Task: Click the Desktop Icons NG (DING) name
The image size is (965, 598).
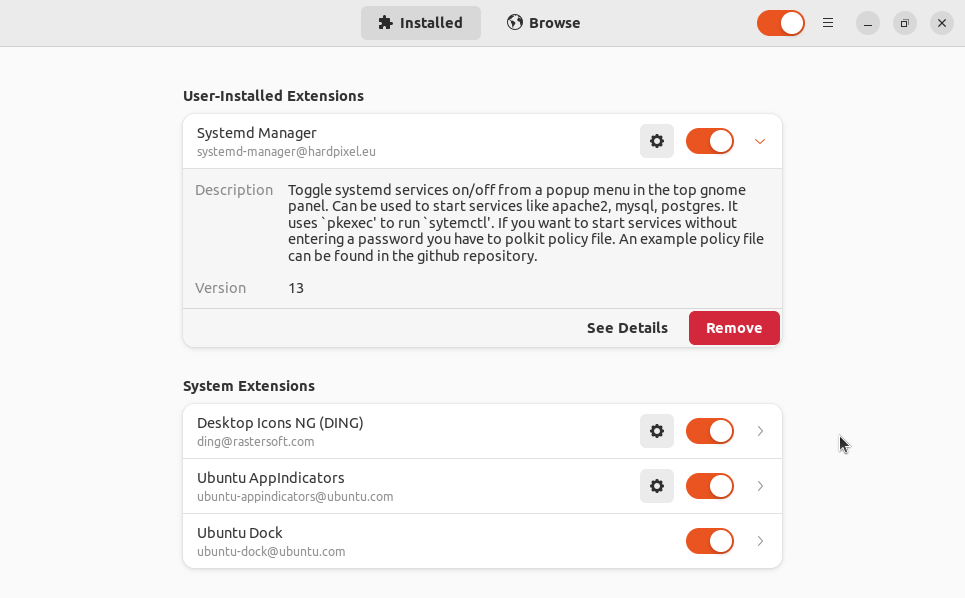Action: click(280, 423)
